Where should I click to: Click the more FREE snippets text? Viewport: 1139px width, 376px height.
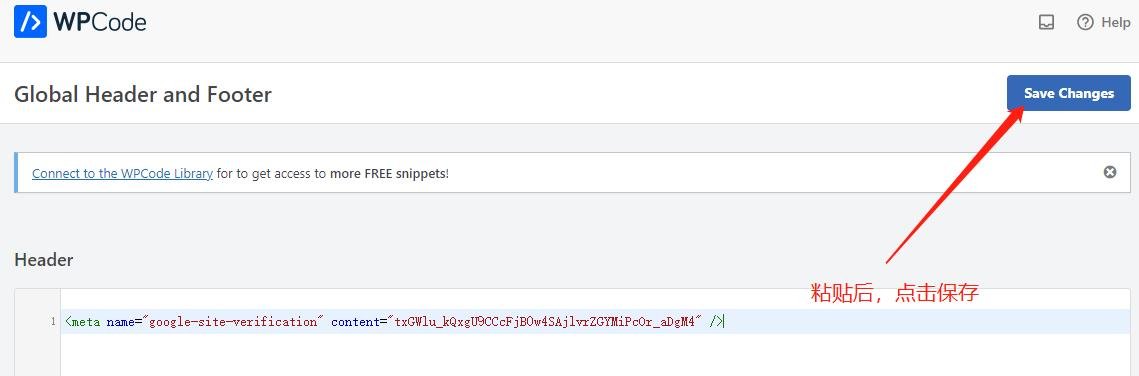(x=388, y=173)
